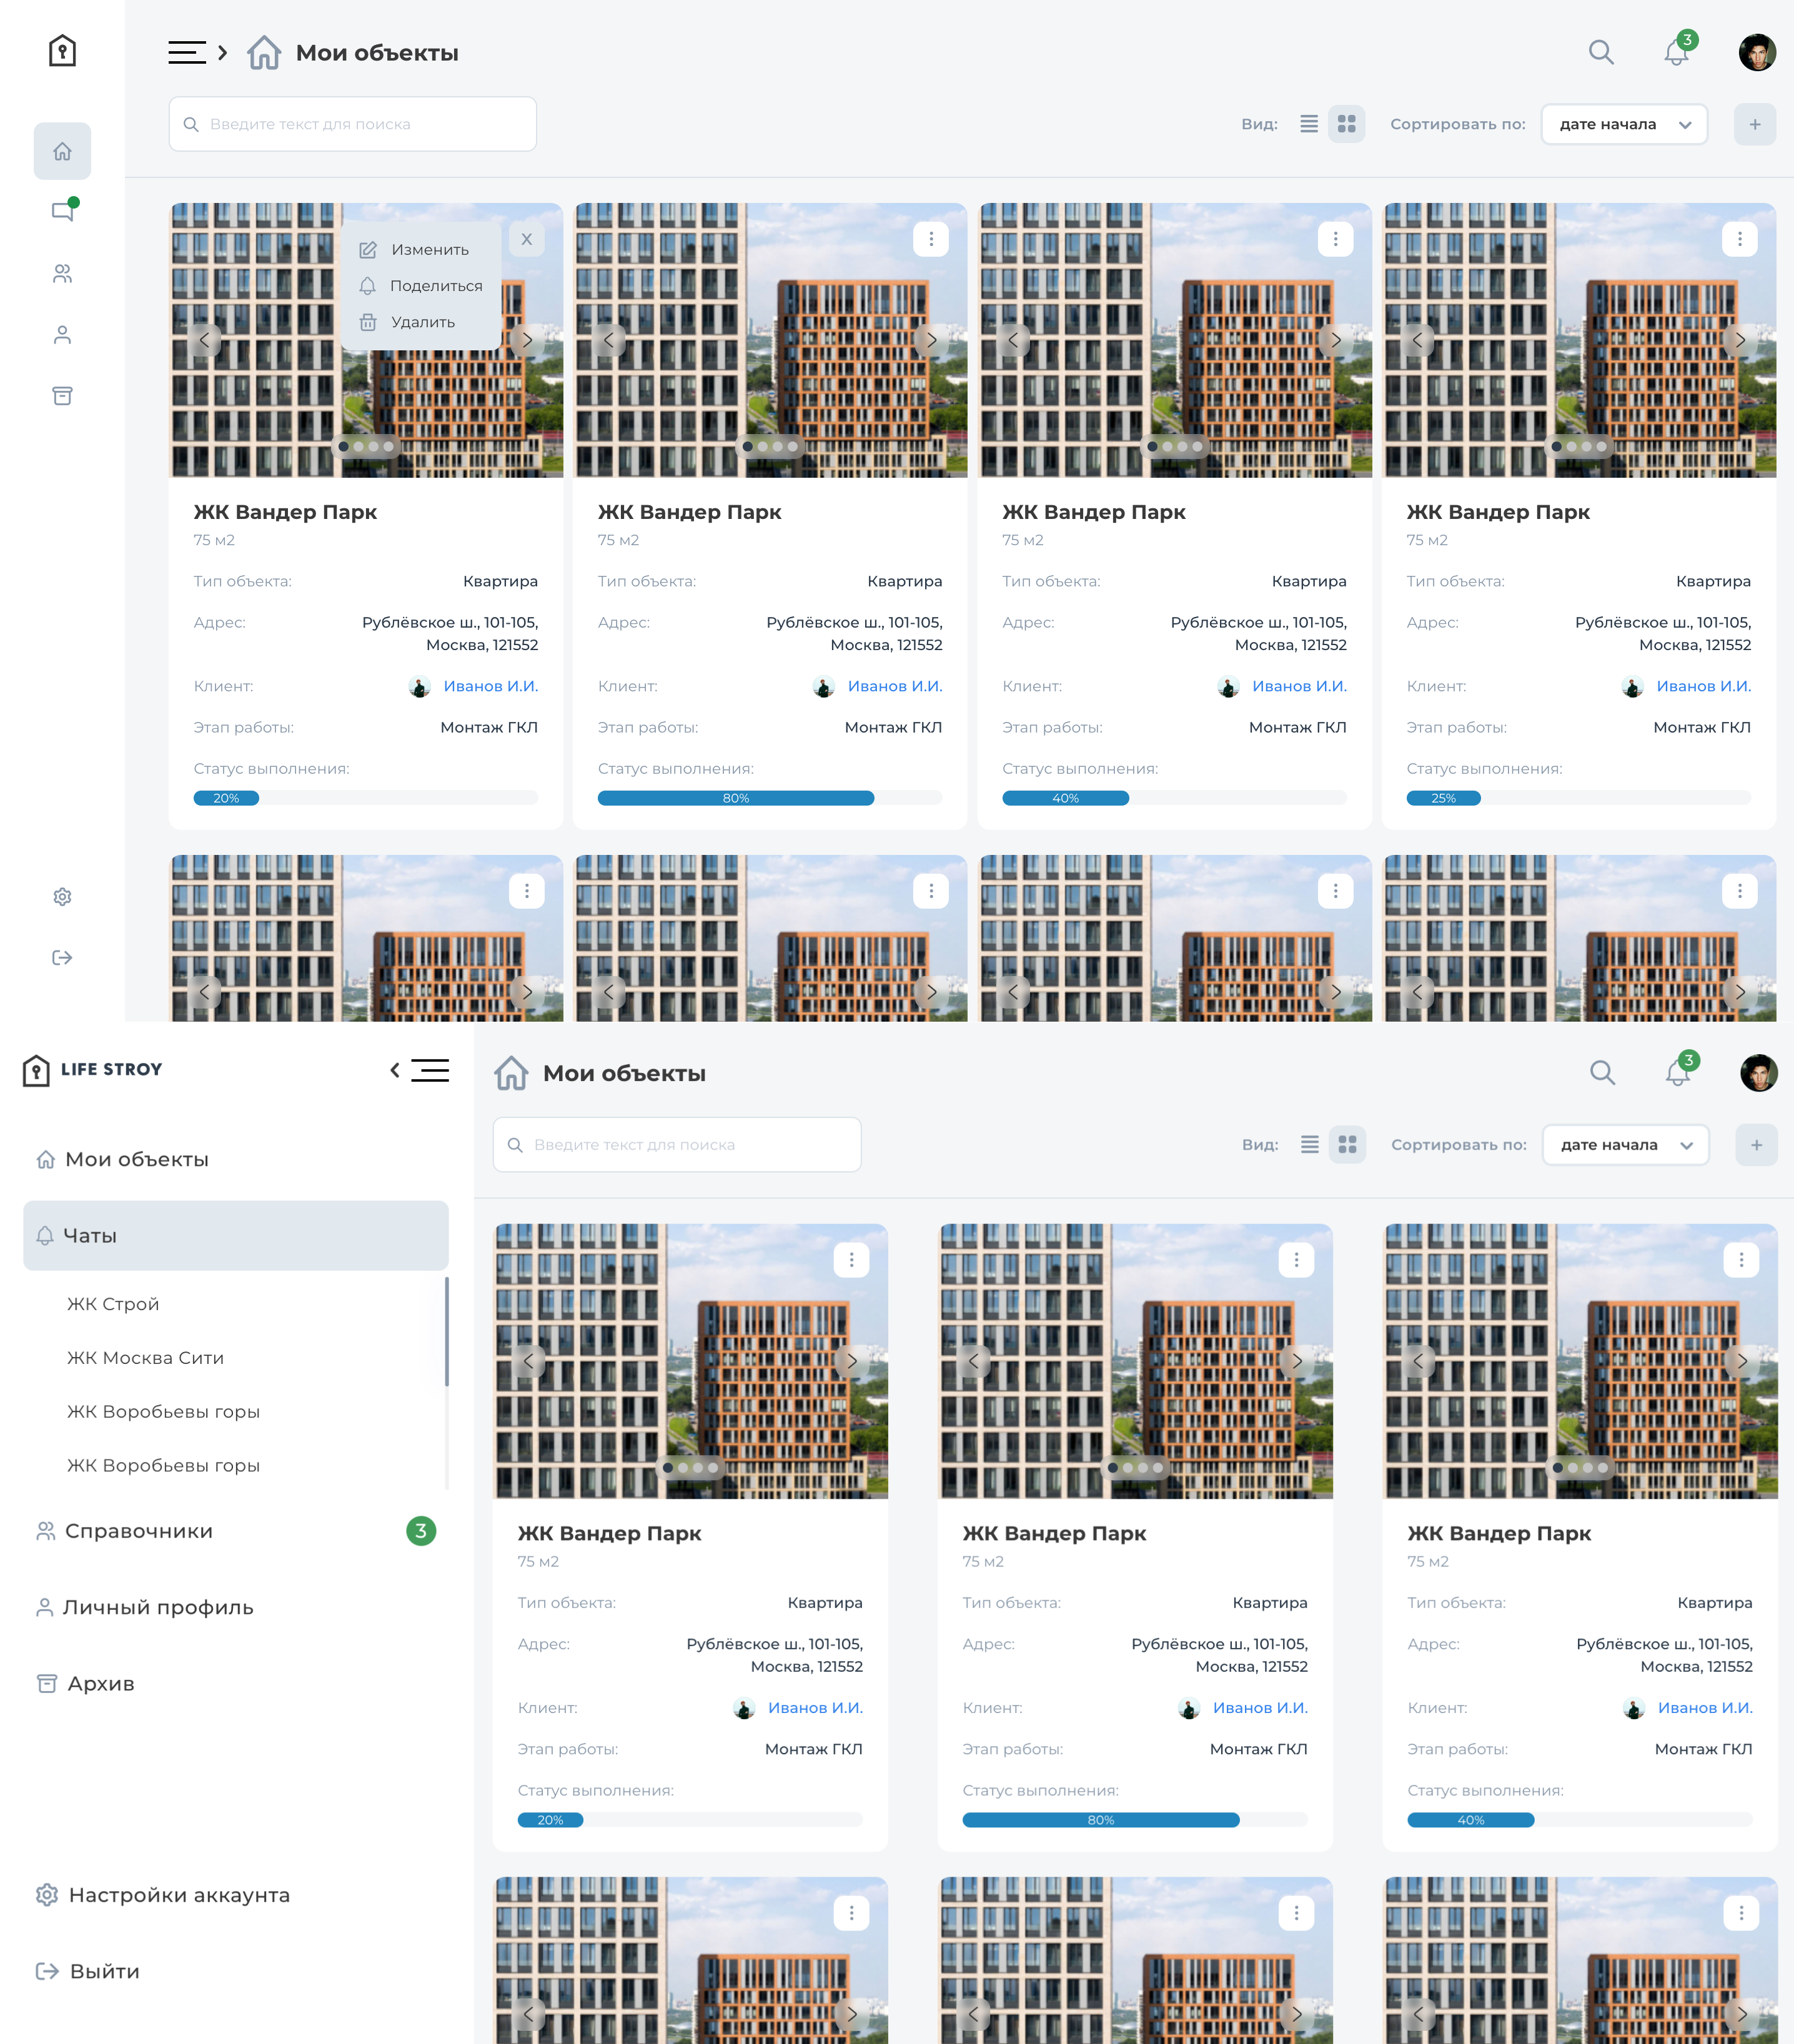Screen dimensions: 1794x2044
Task: Switch to list view in top toolbar
Action: point(1309,124)
